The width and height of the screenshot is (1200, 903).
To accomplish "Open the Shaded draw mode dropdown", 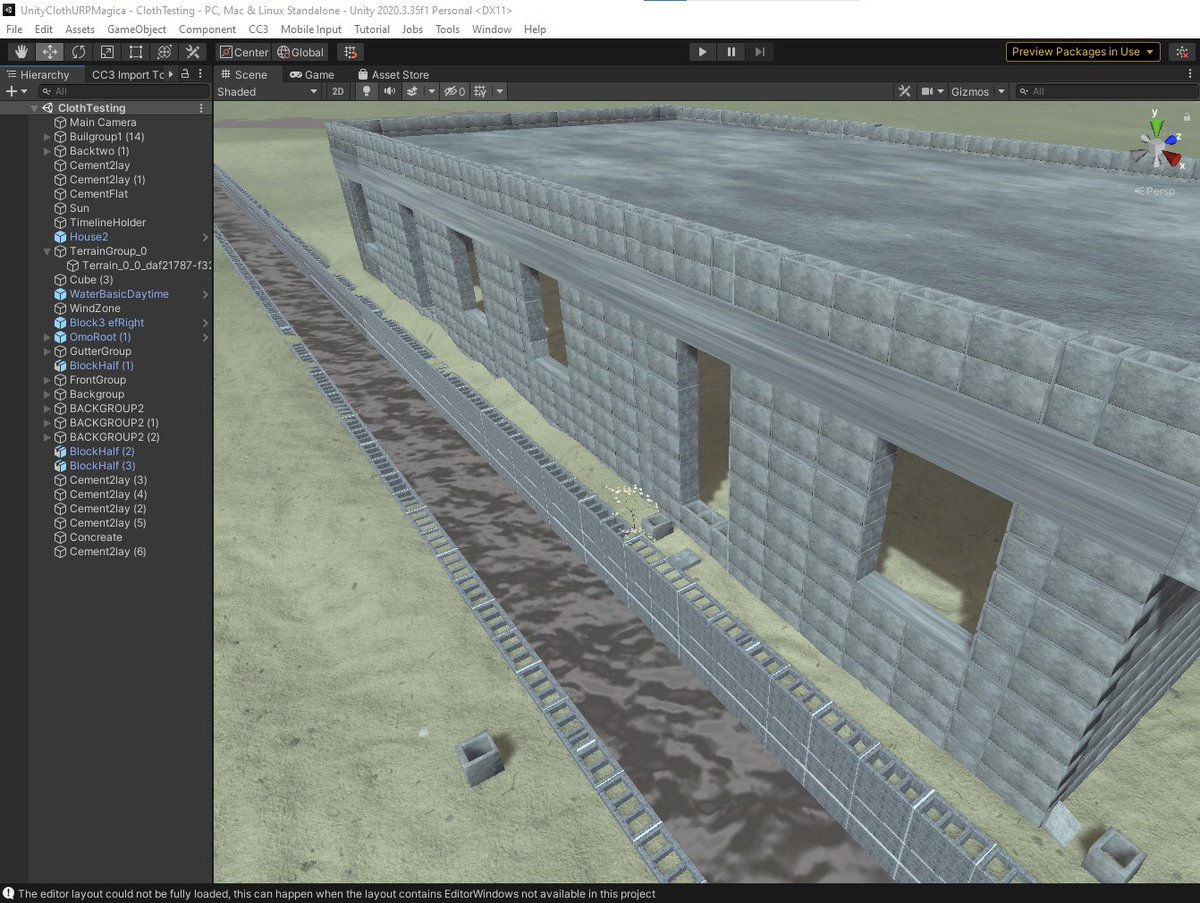I will 268,91.
